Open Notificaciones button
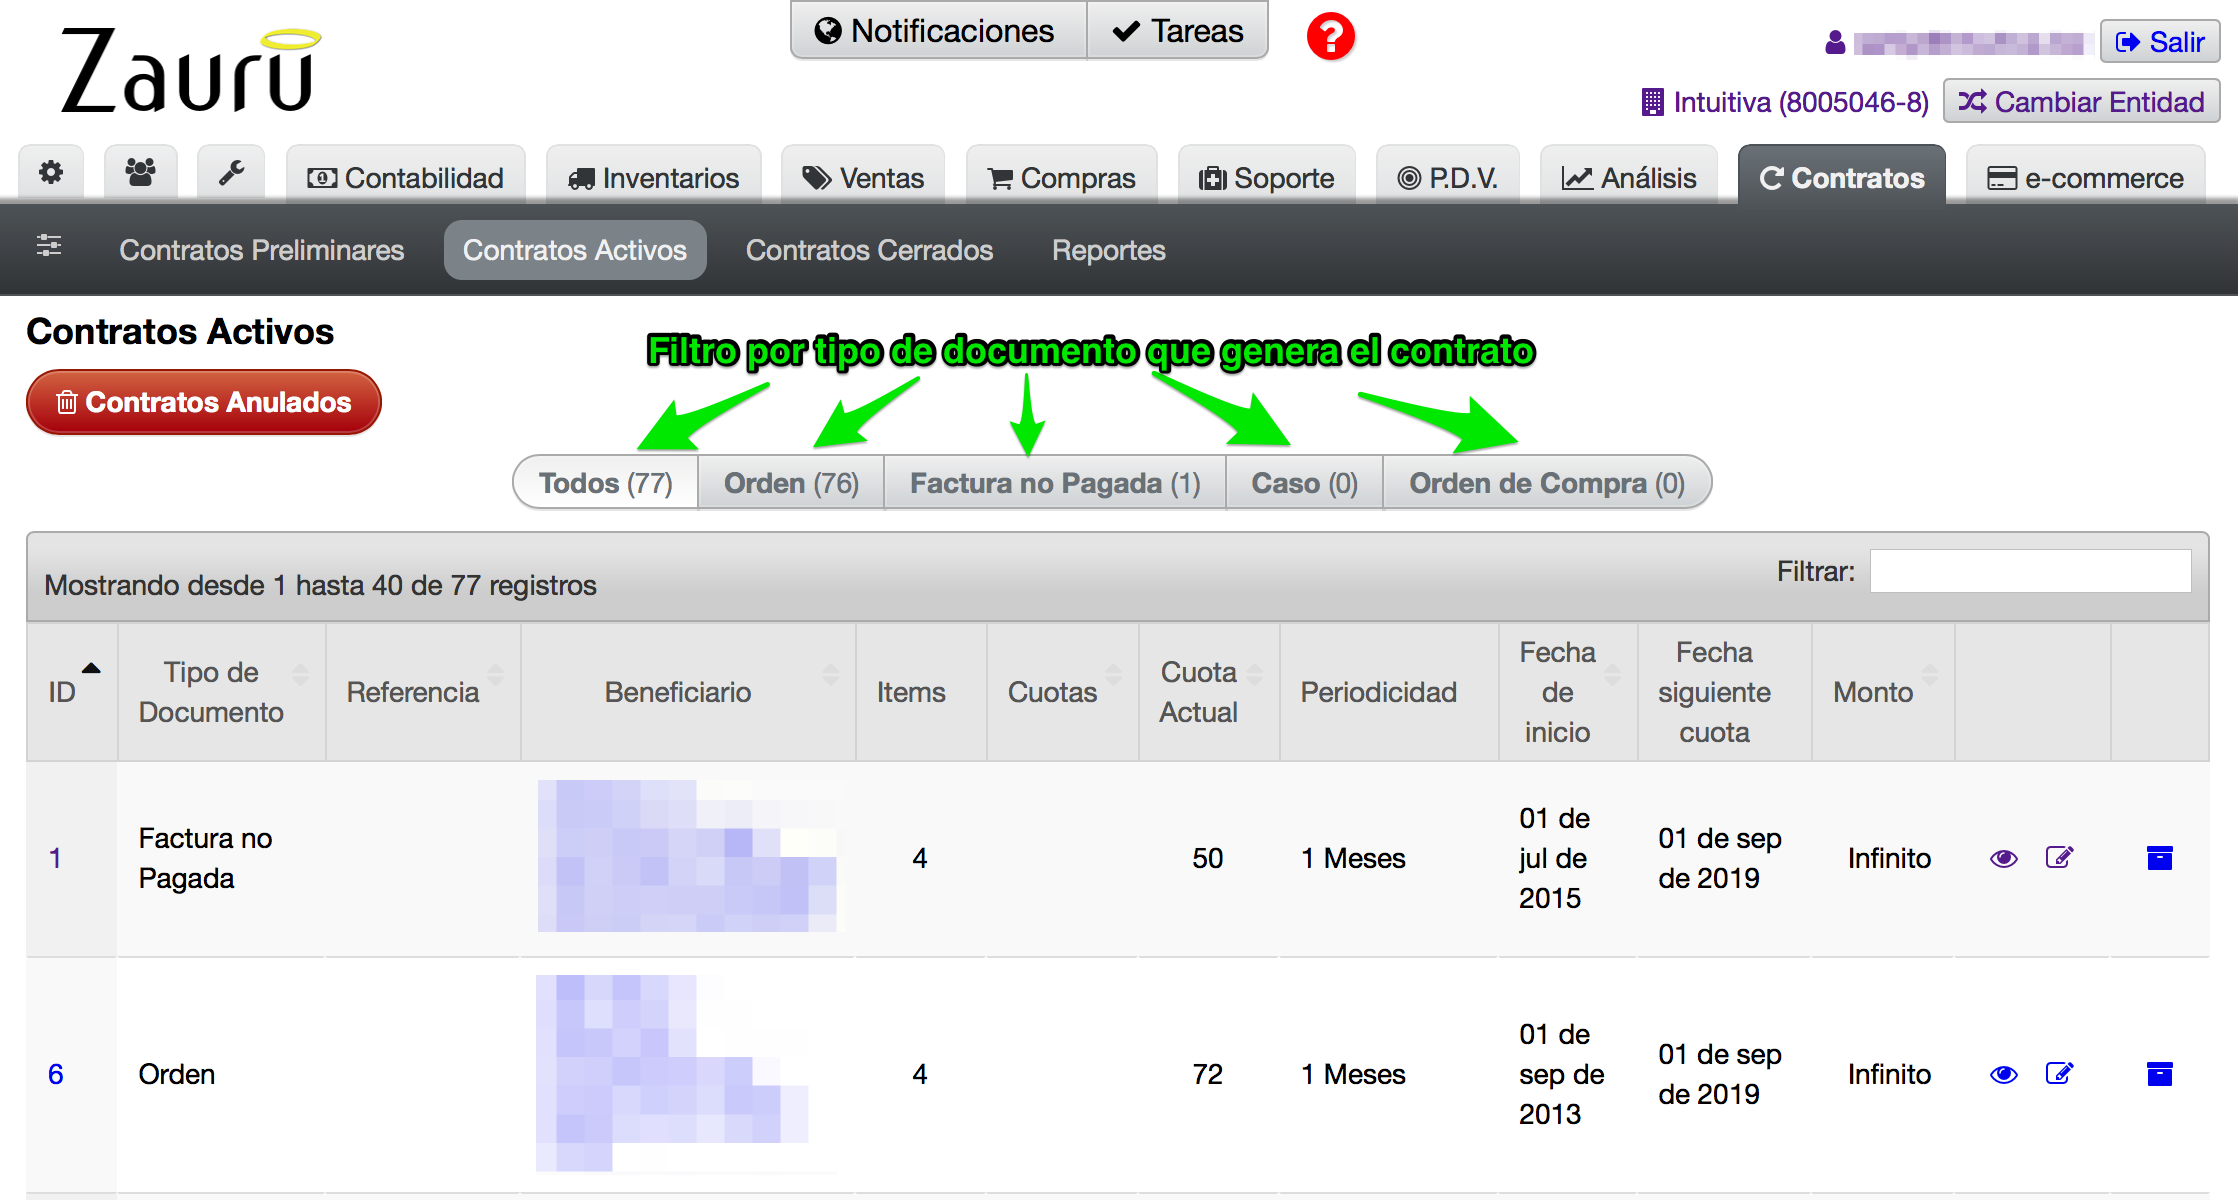Viewport: 2238px width, 1200px height. coord(938,31)
